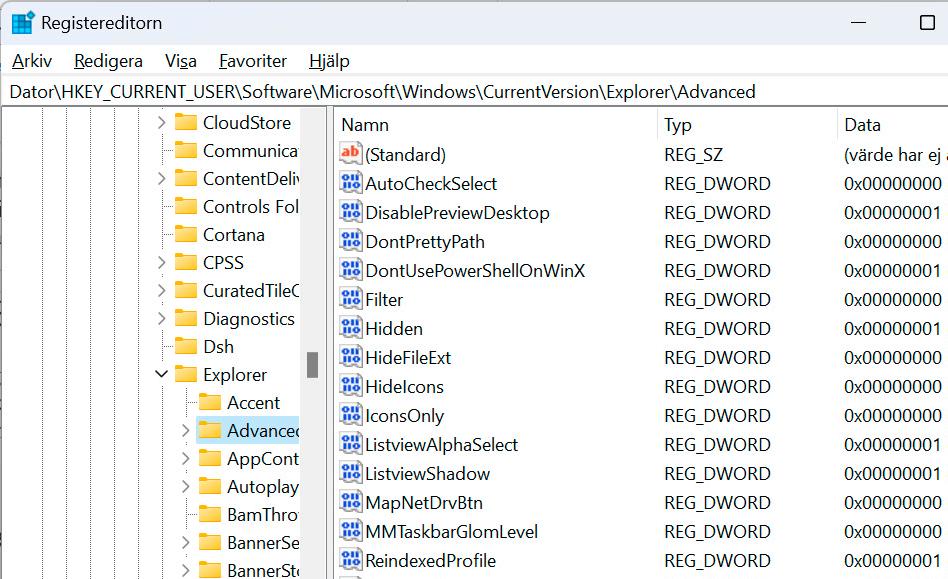Open the Redigera menu
Viewport: 948px width, 579px height.
pyautogui.click(x=108, y=61)
